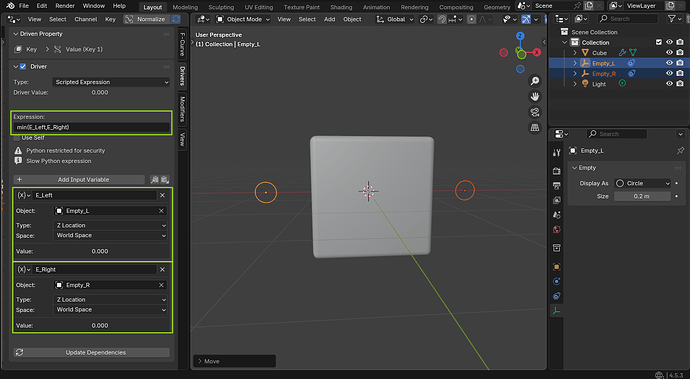Open the driver Type Scripted Expression dropdown
Viewport: 690px width, 379px height.
(x=111, y=82)
